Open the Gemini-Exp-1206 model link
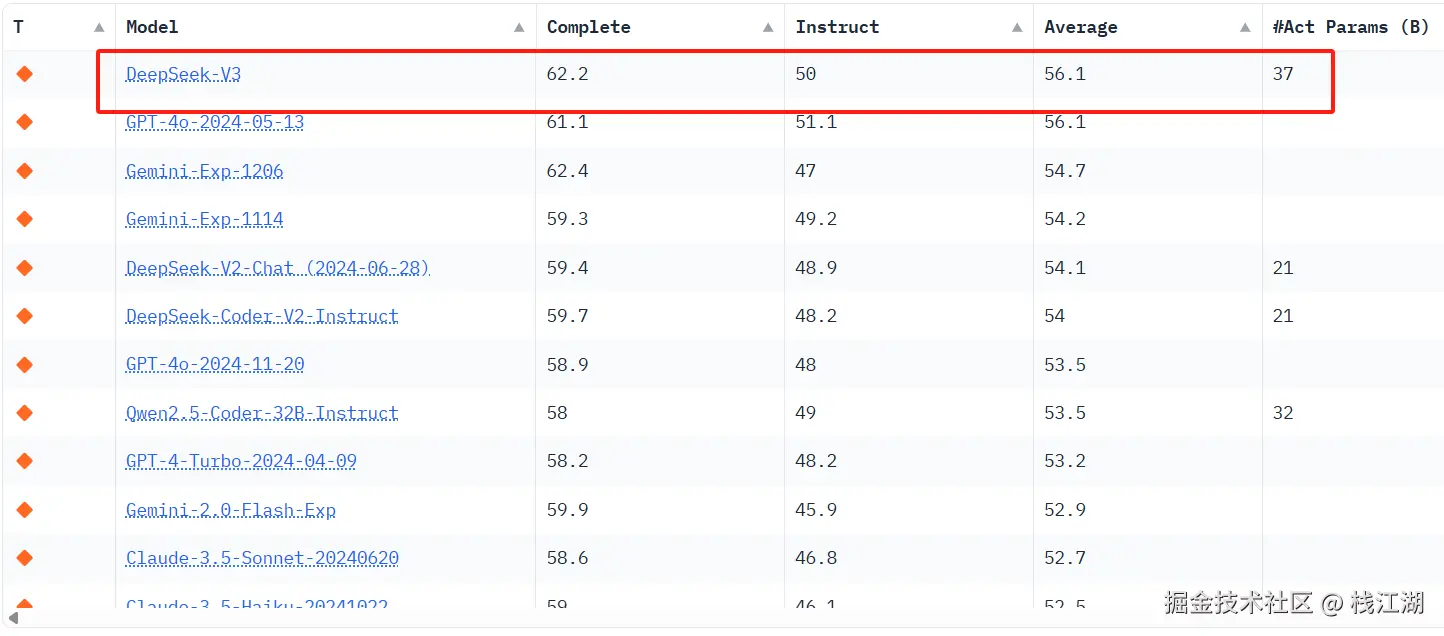The image size is (1444, 636). pyautogui.click(x=204, y=171)
